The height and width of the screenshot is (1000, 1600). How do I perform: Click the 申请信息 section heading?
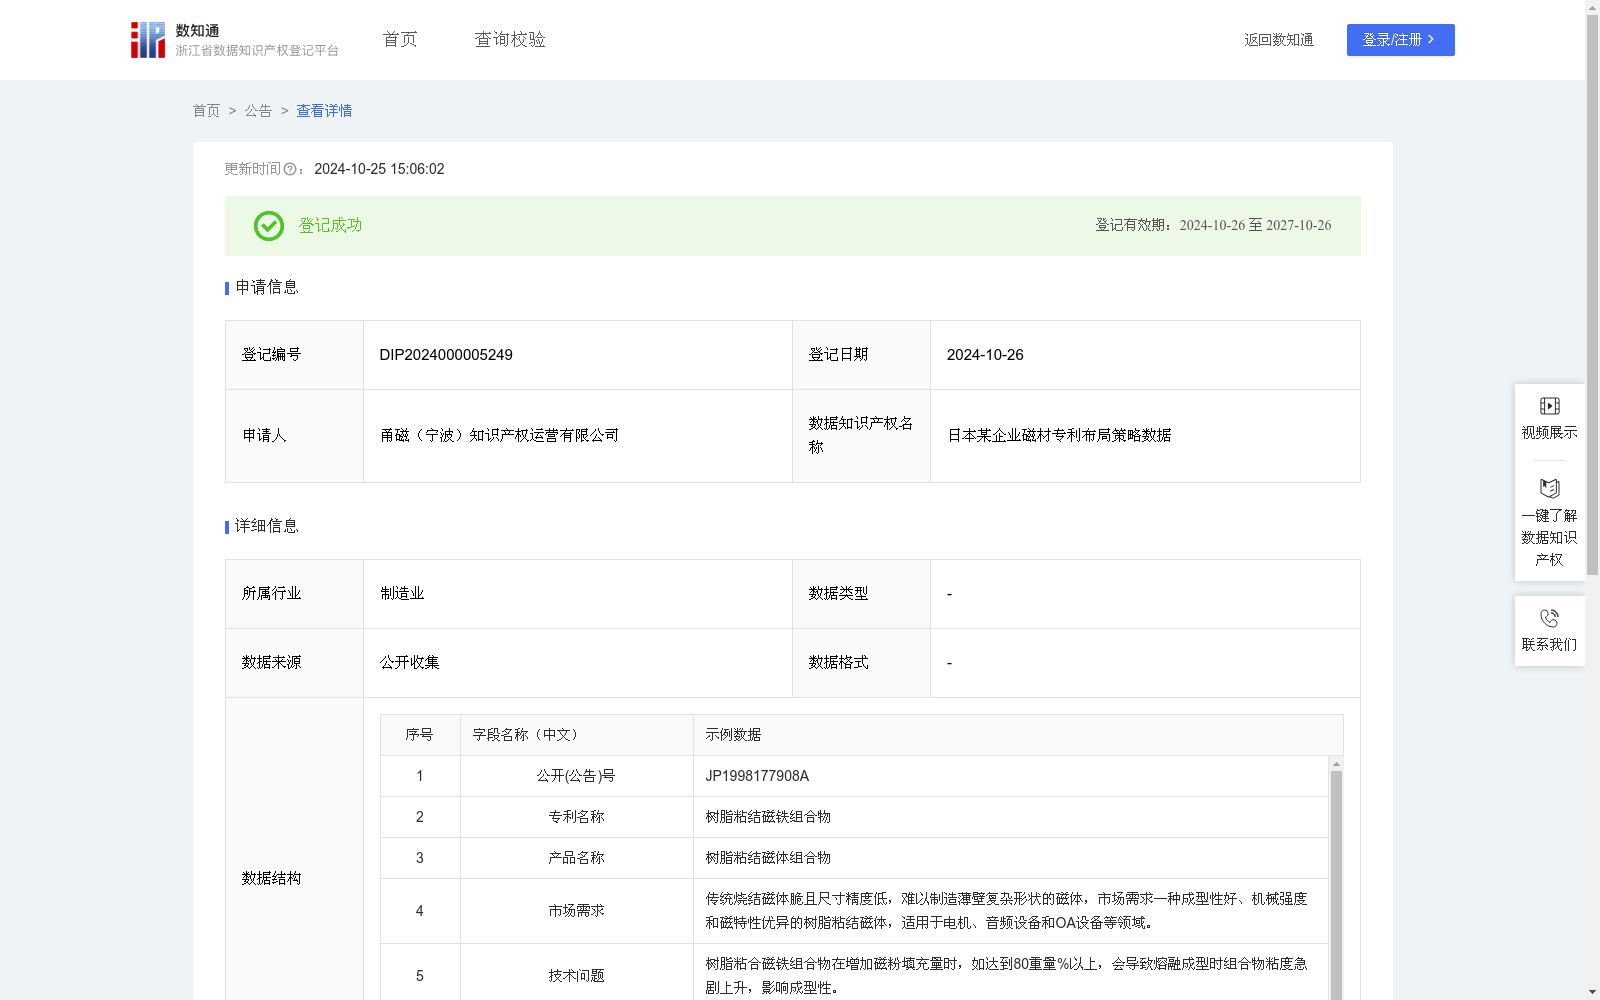coord(267,288)
